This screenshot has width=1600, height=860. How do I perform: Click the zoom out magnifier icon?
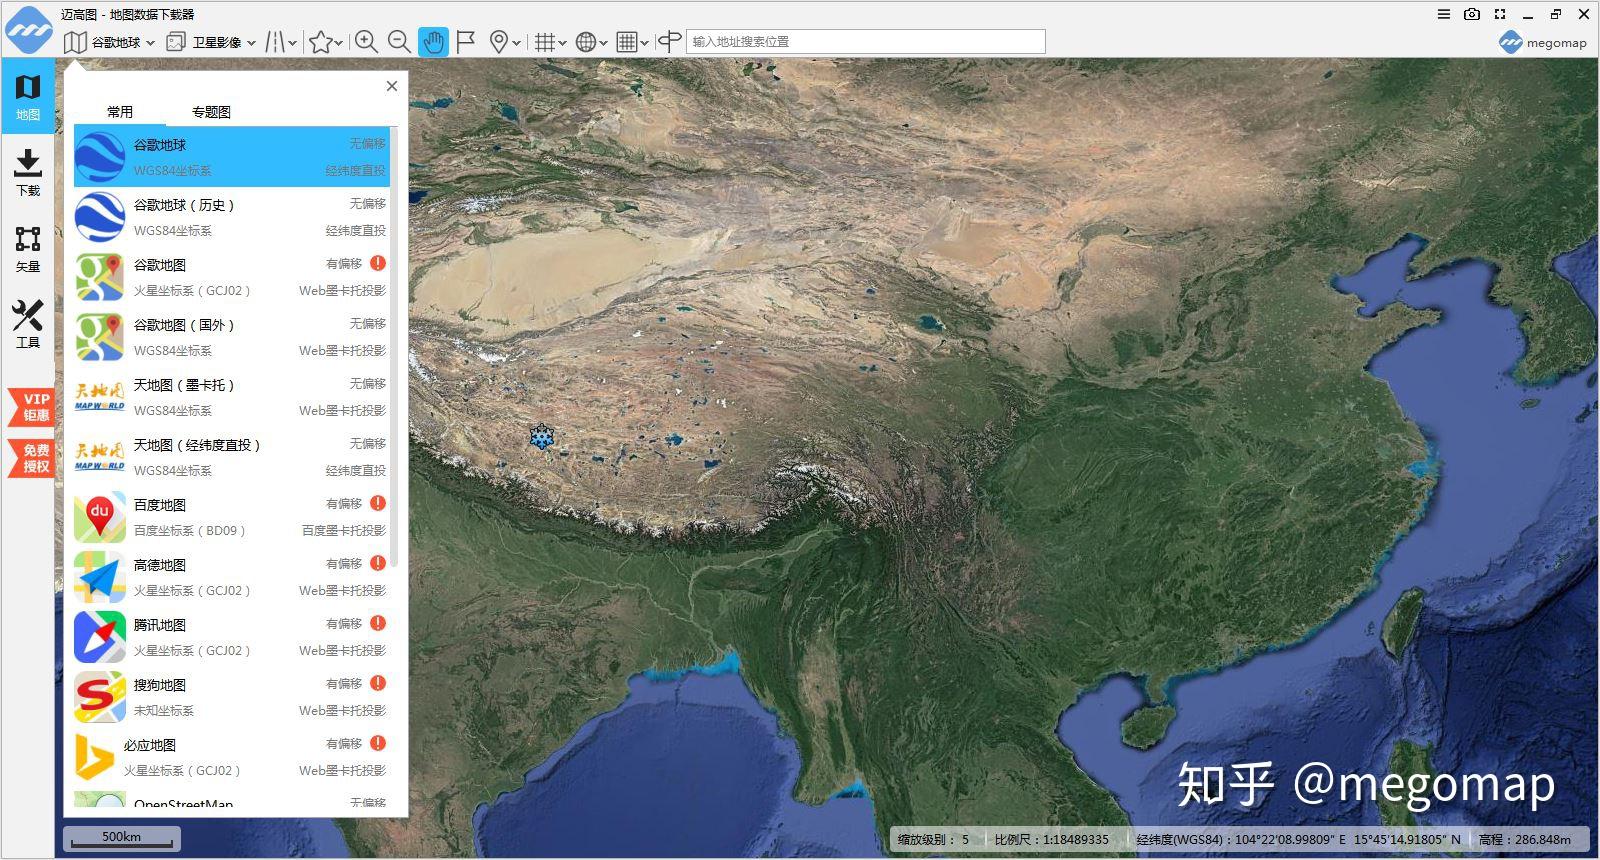(399, 42)
